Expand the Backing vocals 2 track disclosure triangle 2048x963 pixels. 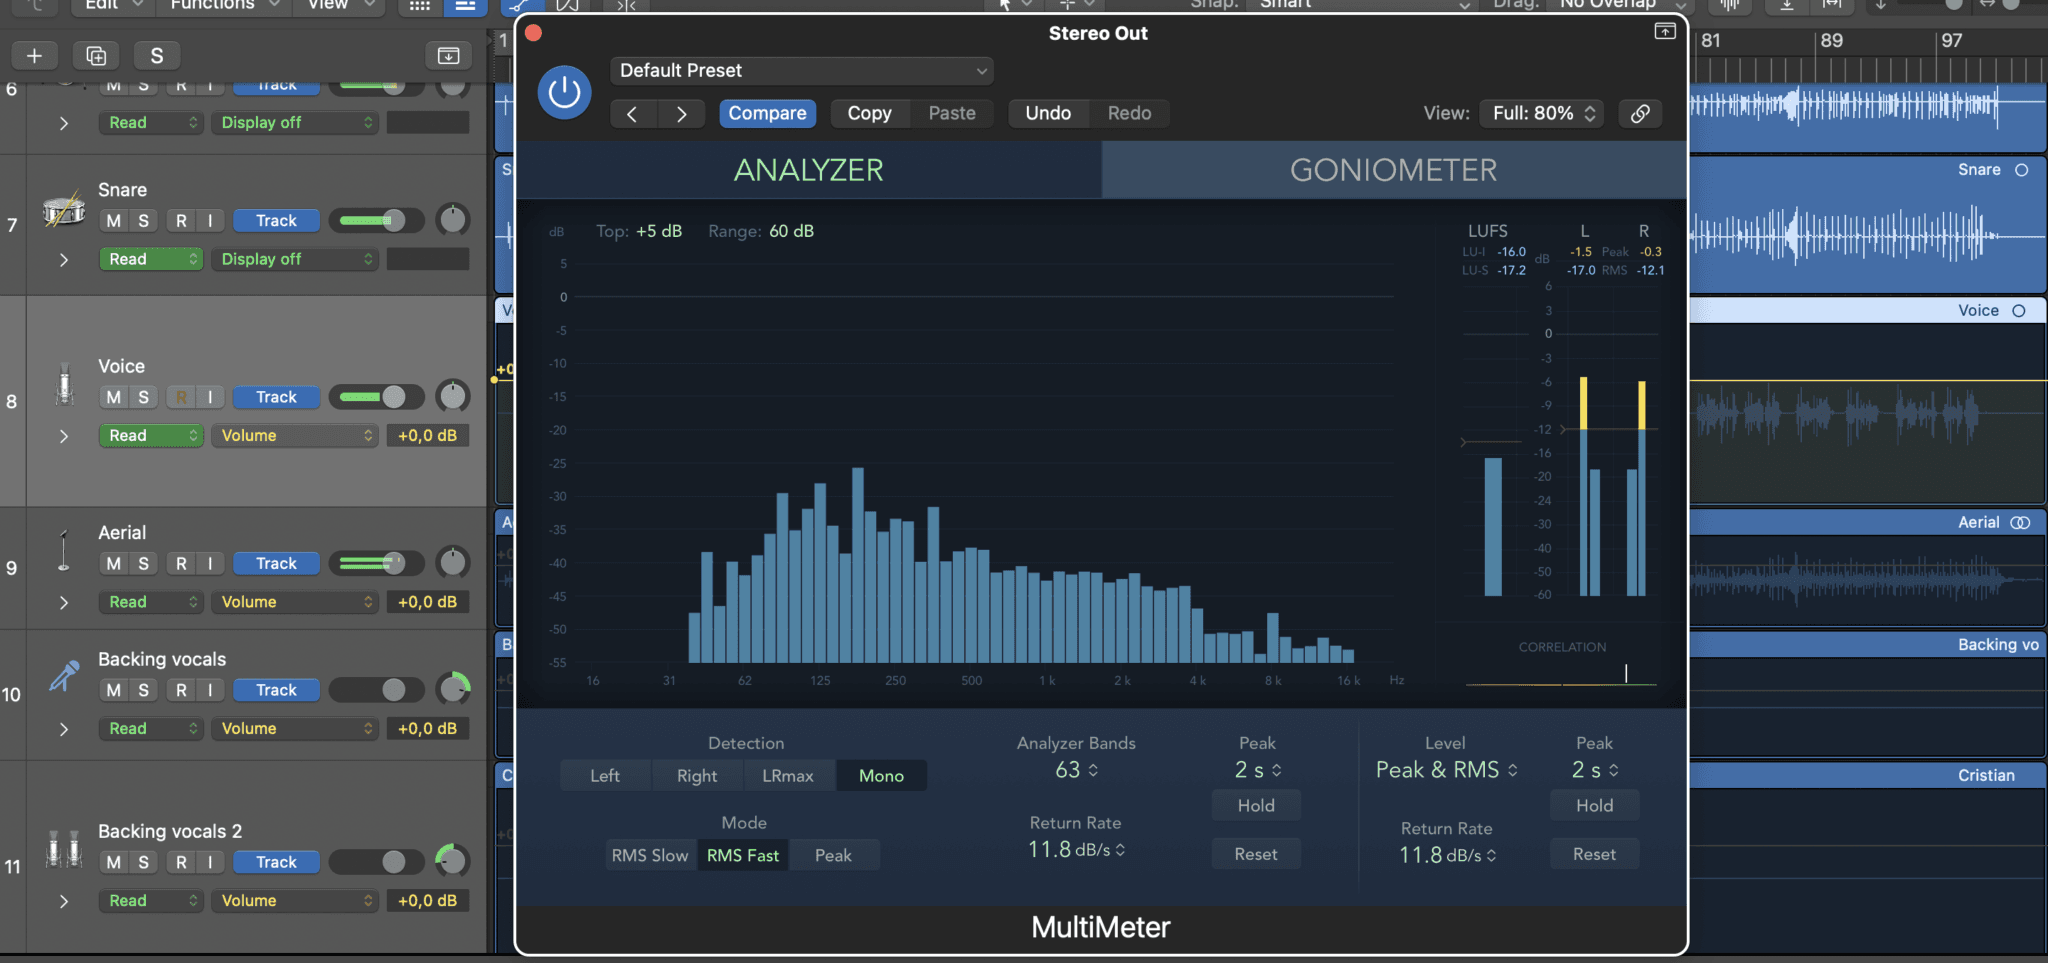coord(64,900)
